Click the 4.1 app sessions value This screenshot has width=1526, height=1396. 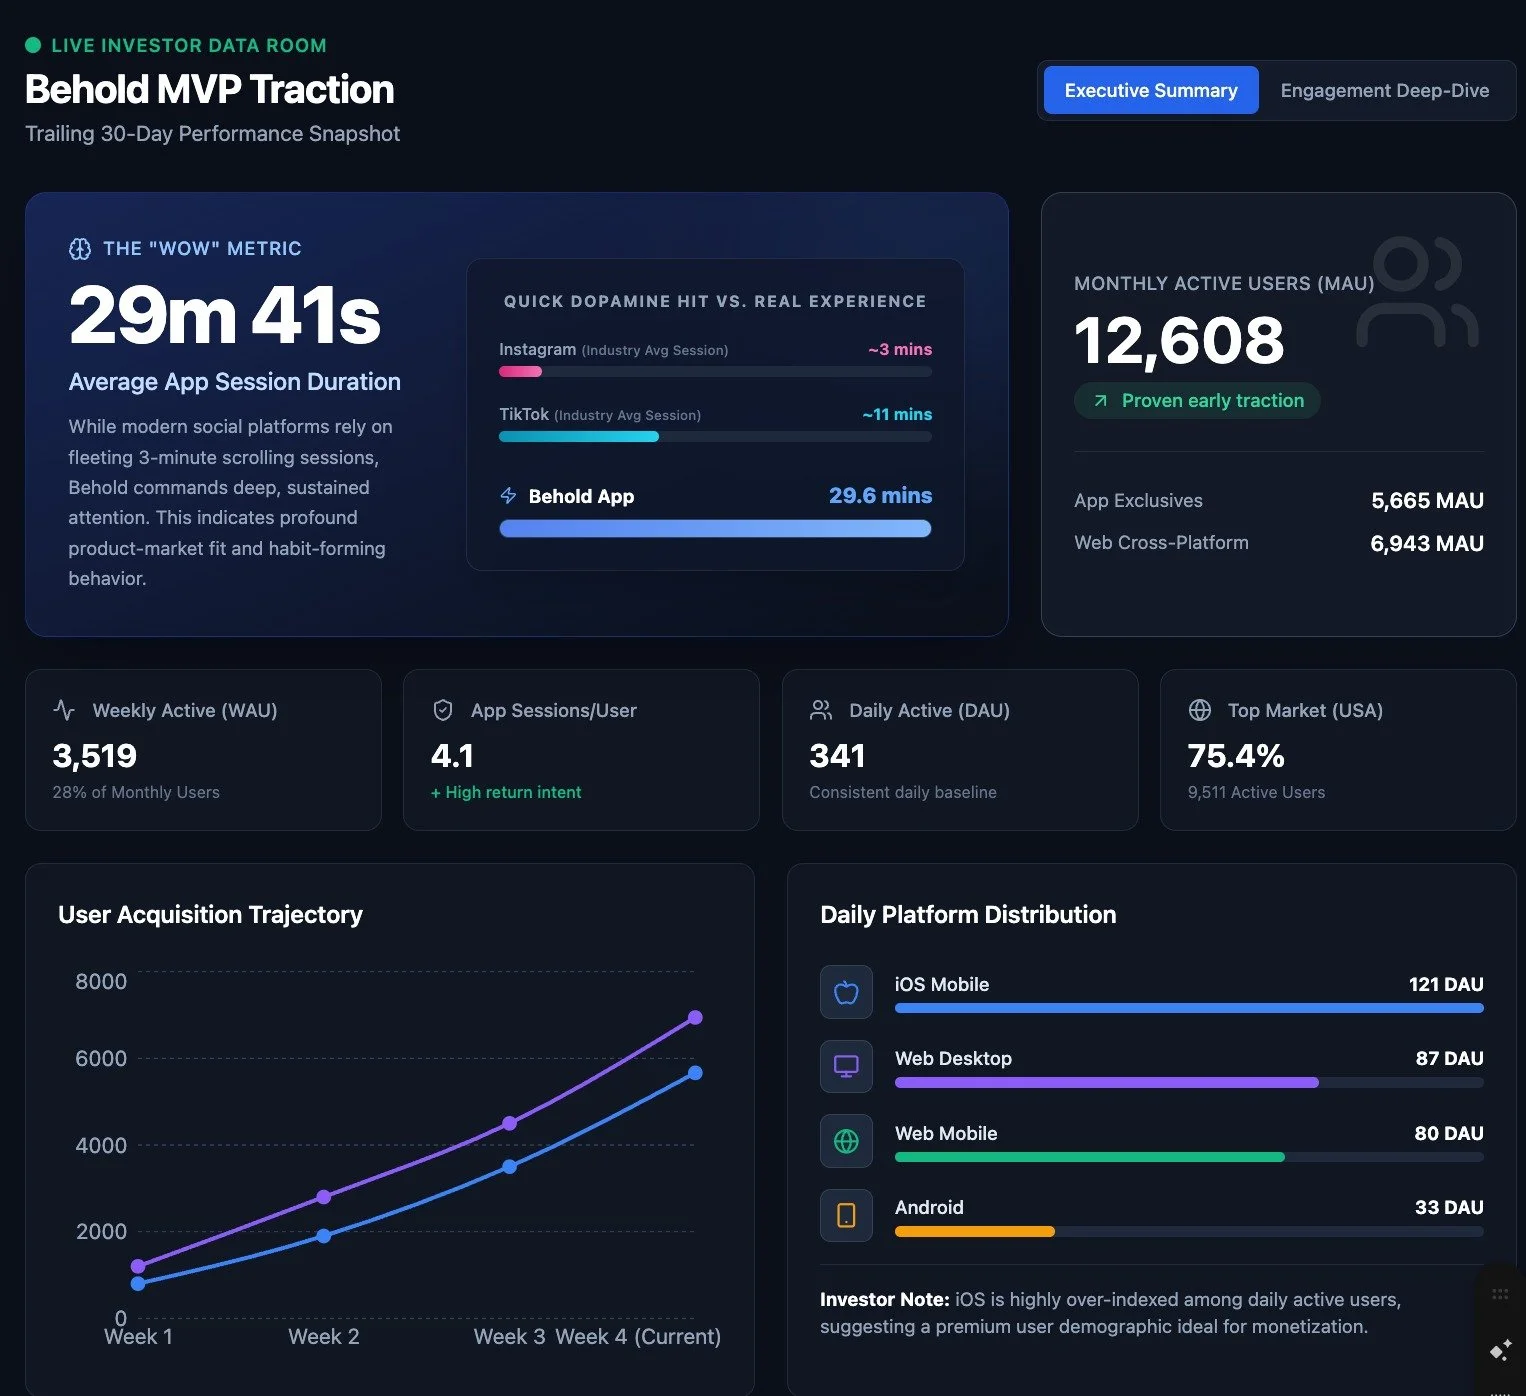click(452, 756)
